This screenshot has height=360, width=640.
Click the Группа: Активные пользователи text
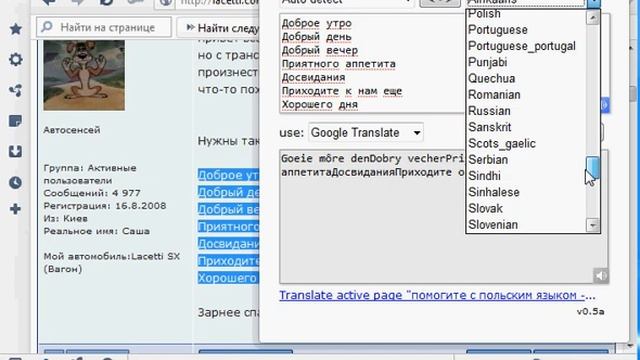pyautogui.click(x=90, y=174)
